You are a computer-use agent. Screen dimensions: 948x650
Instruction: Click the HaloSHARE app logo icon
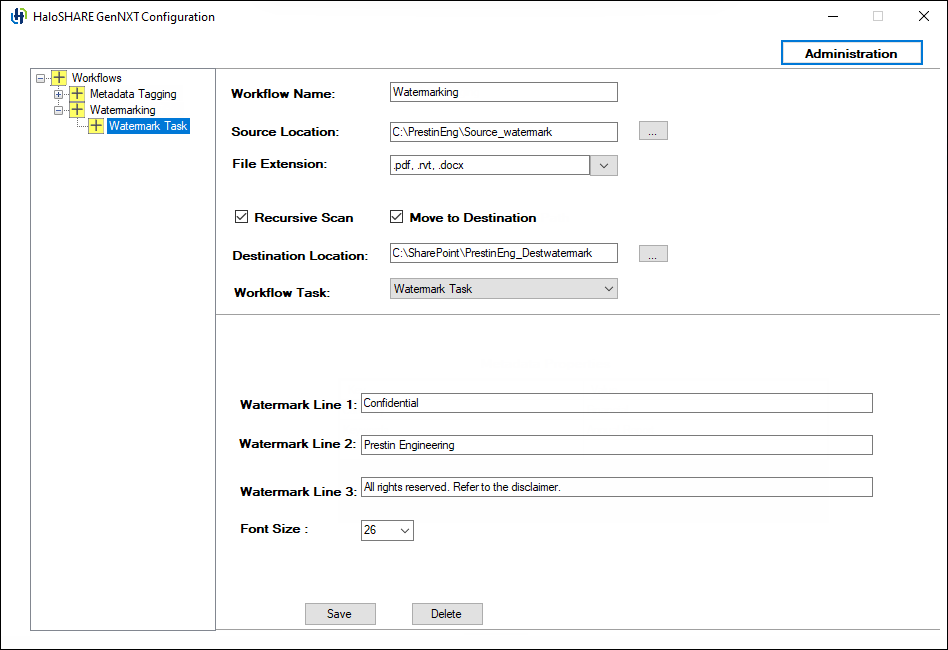tap(19, 16)
